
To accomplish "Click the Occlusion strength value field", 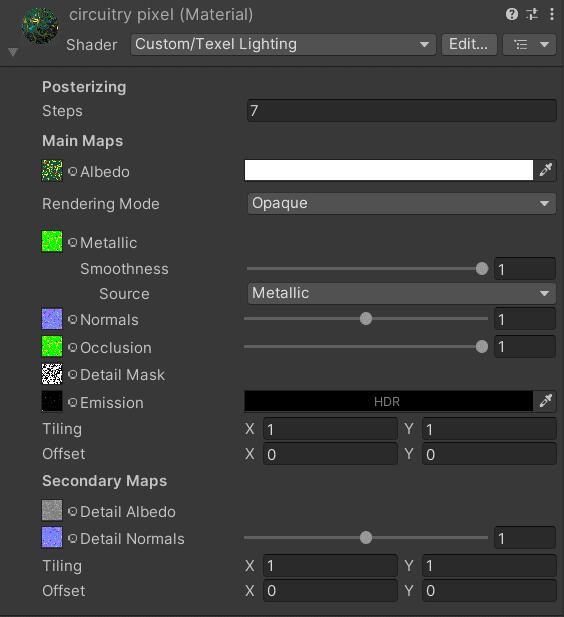I will [525, 347].
